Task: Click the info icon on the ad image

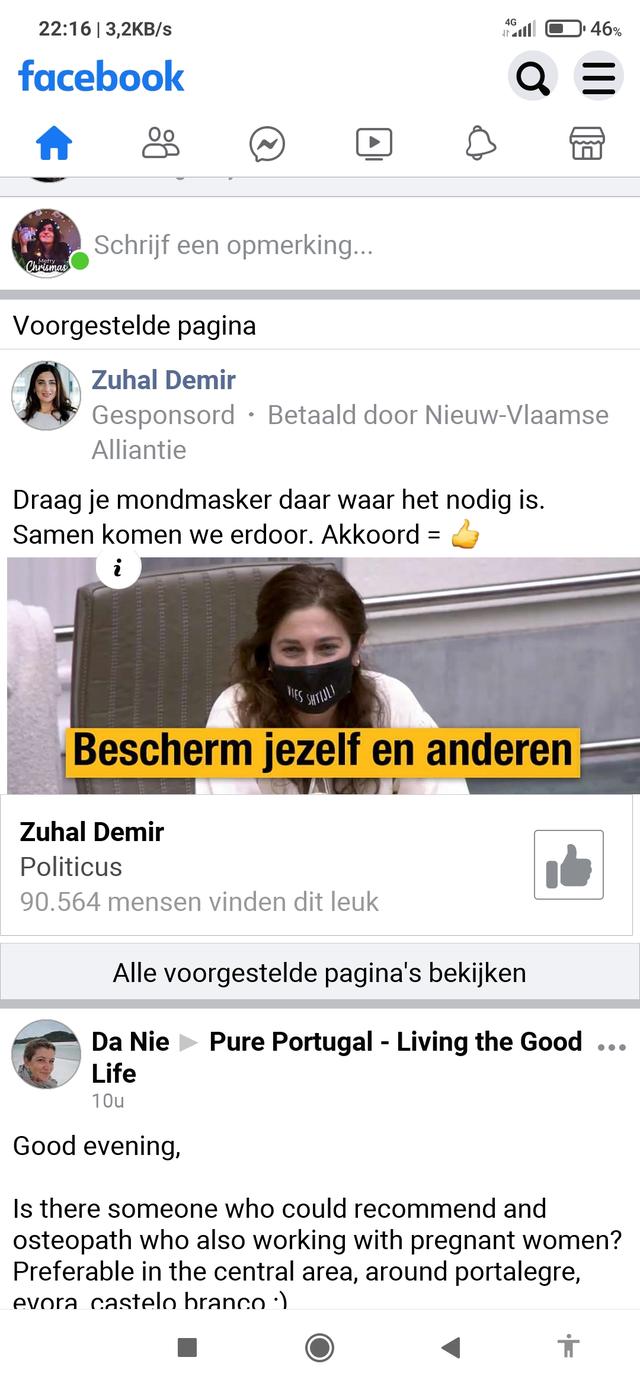Action: [119, 569]
